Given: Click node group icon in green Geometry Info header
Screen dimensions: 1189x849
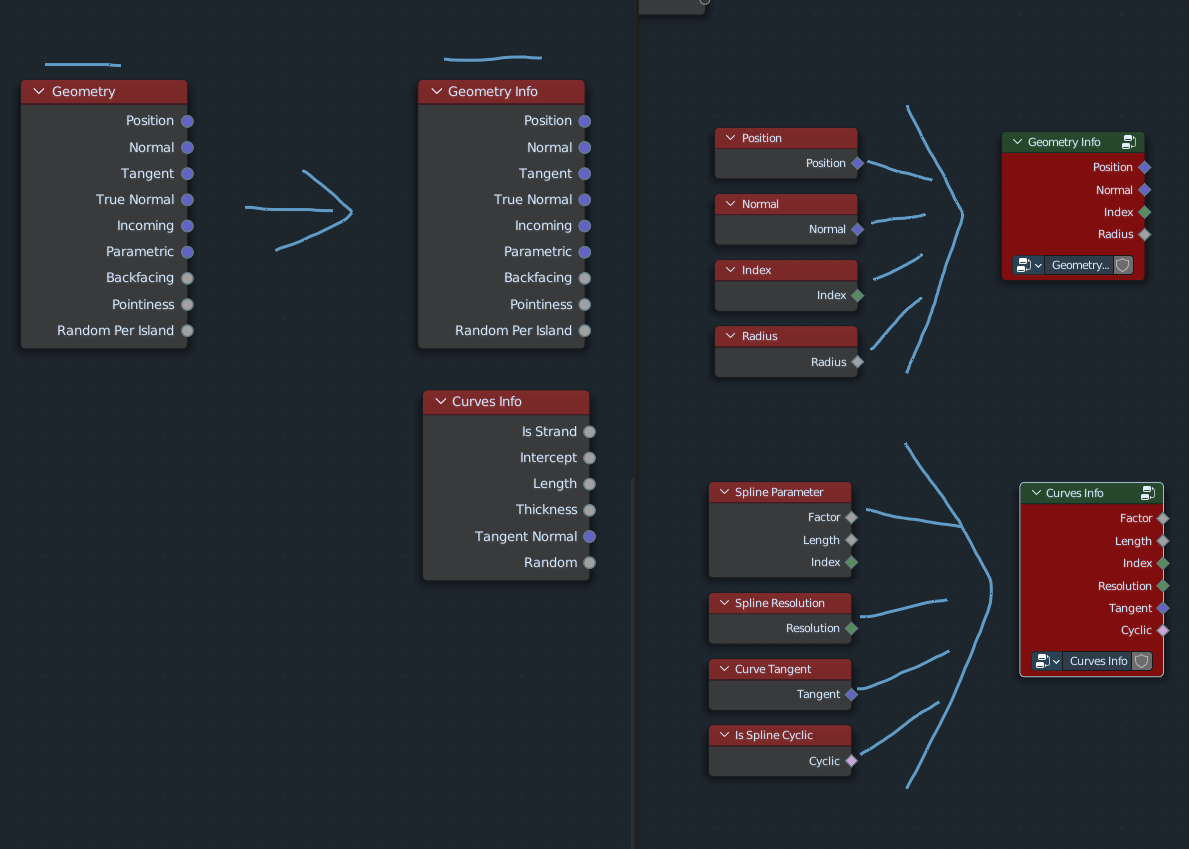Looking at the screenshot, I should (1128, 142).
